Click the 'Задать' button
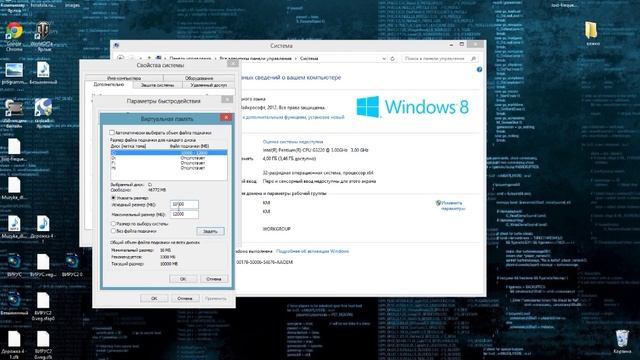The width and height of the screenshot is (640, 360). tap(210, 231)
